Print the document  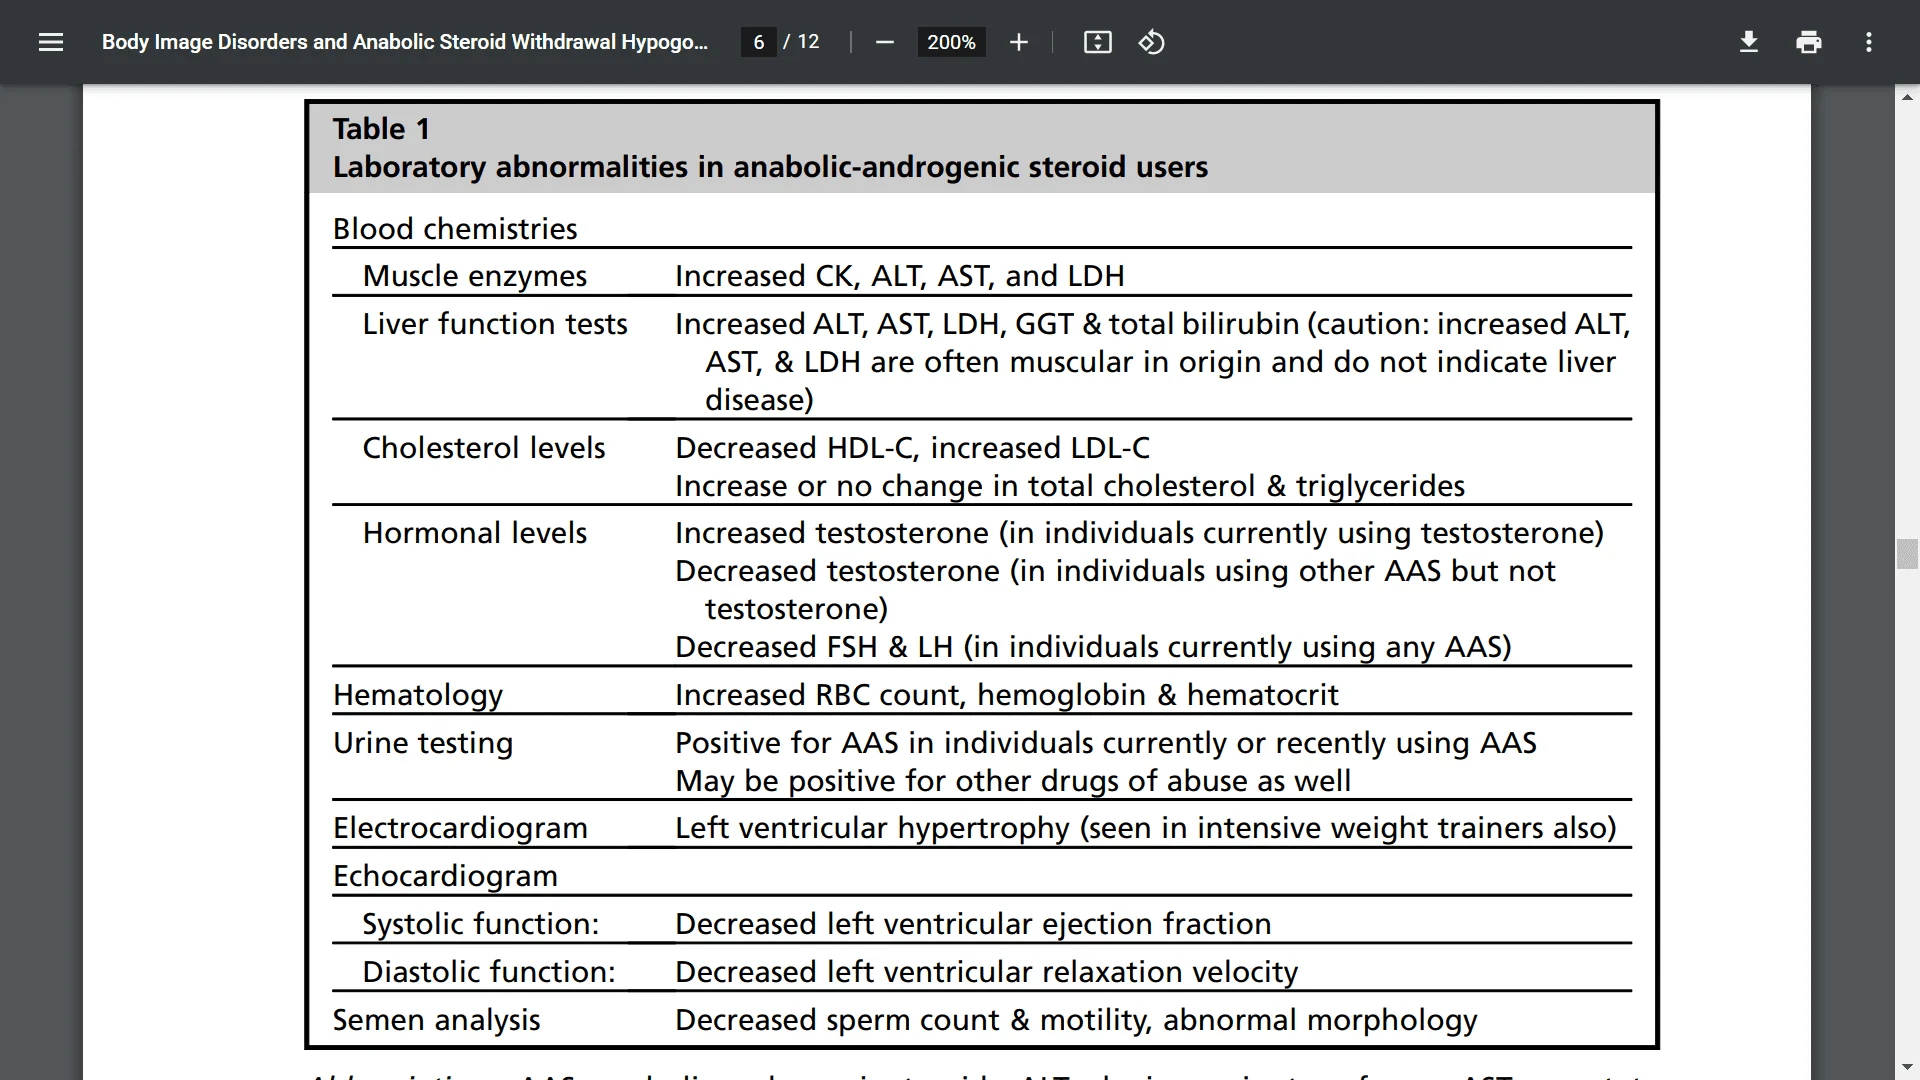pyautogui.click(x=1808, y=42)
